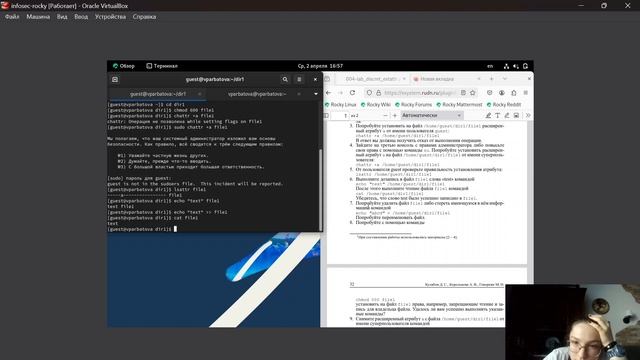Zoom out the PDF with minus
The width and height of the screenshot is (640, 360).
(x=385, y=116)
